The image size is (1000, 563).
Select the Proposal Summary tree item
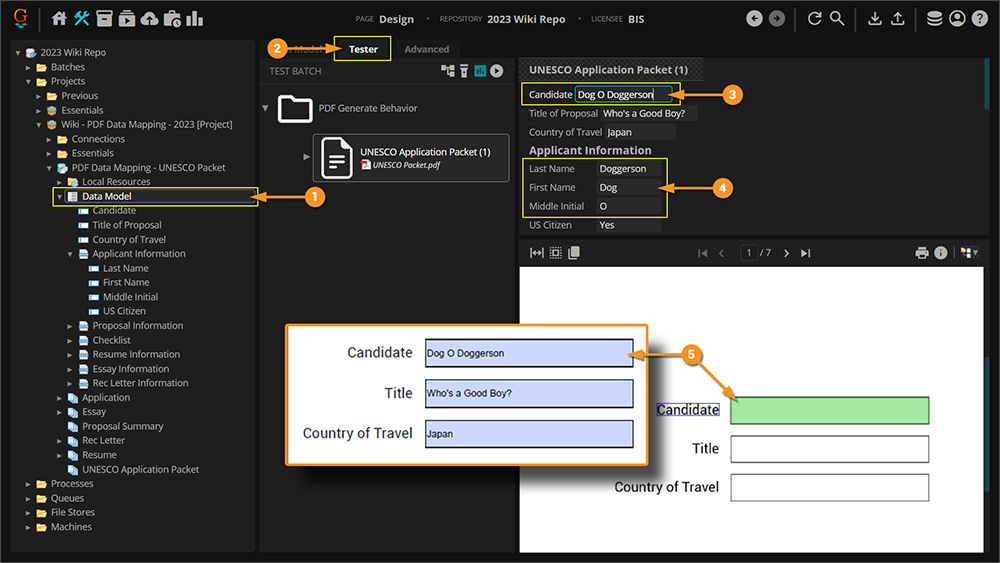click(122, 426)
